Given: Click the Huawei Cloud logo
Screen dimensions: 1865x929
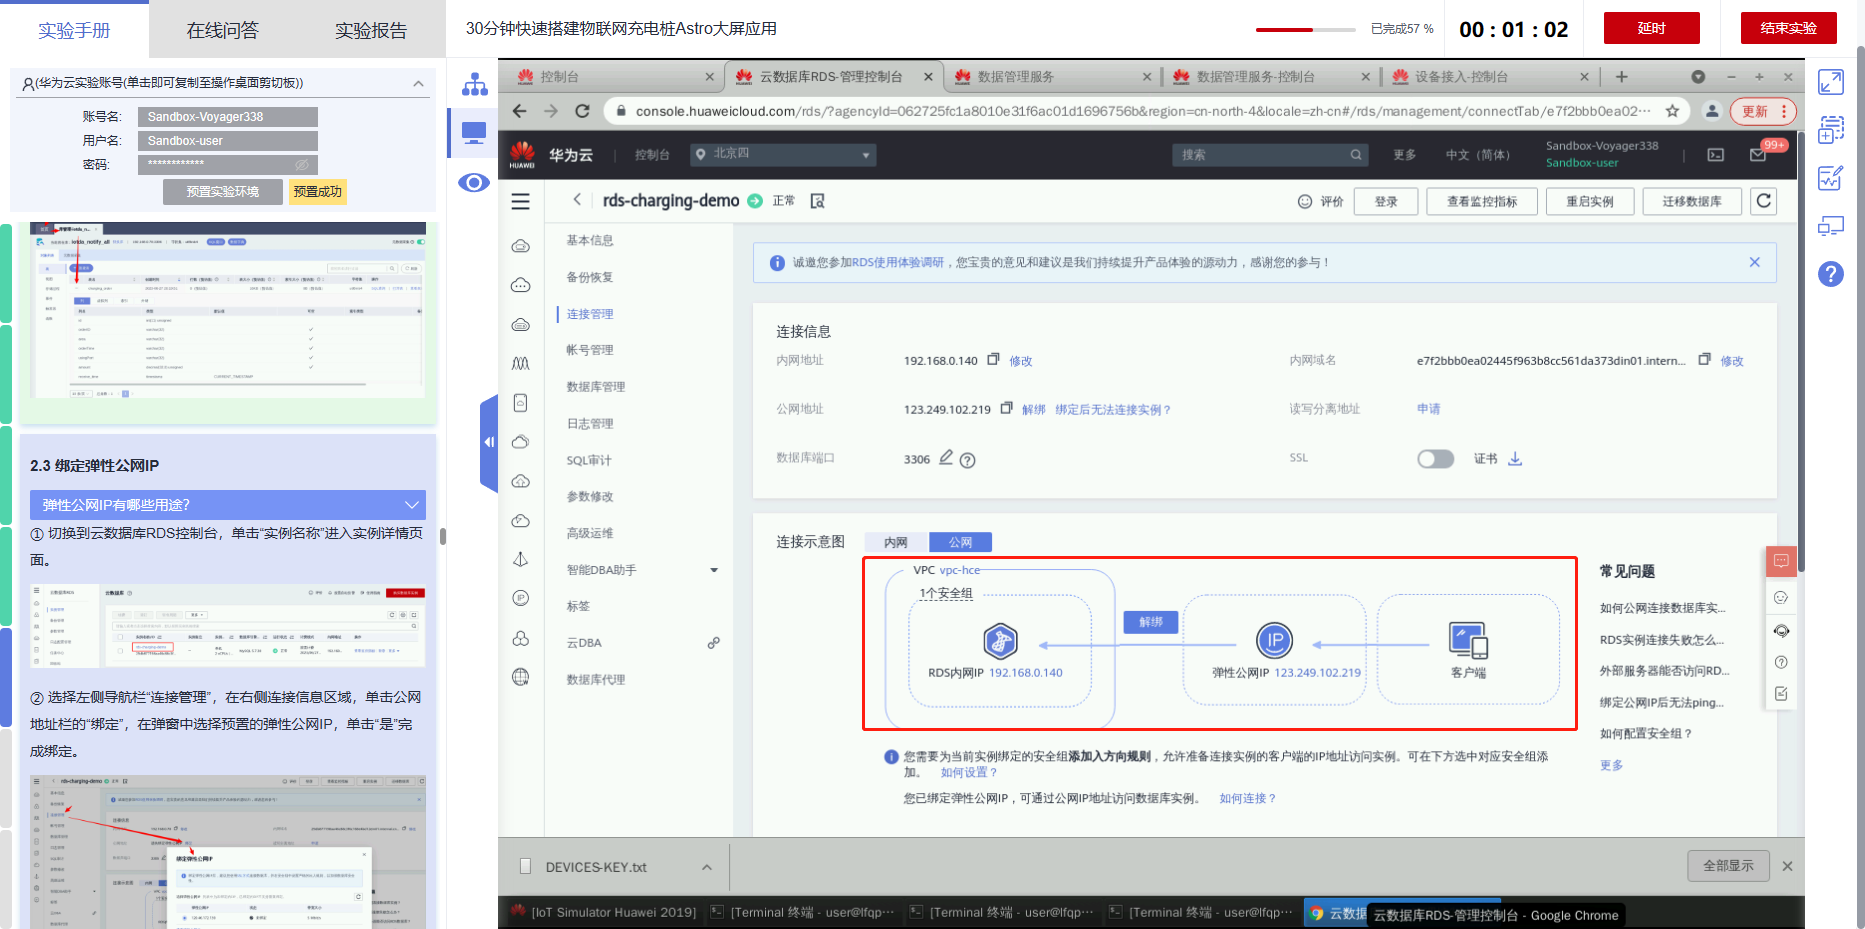Looking at the screenshot, I should click(x=522, y=154).
